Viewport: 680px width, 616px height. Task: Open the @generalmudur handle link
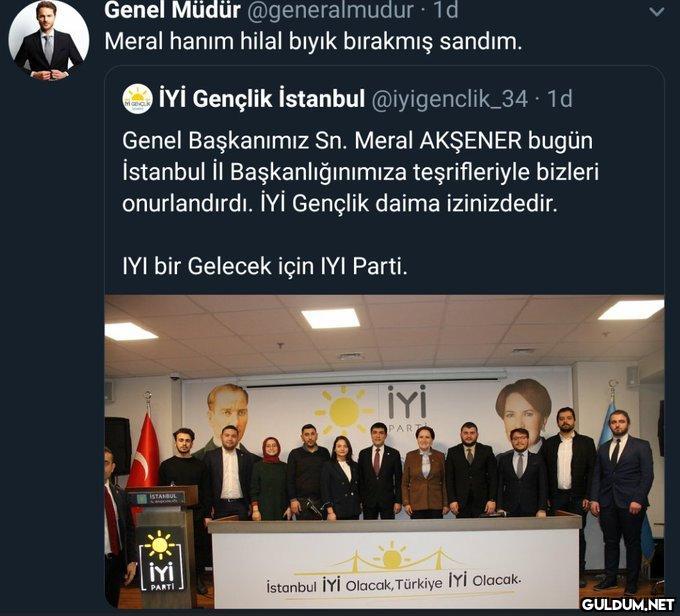coord(330,10)
